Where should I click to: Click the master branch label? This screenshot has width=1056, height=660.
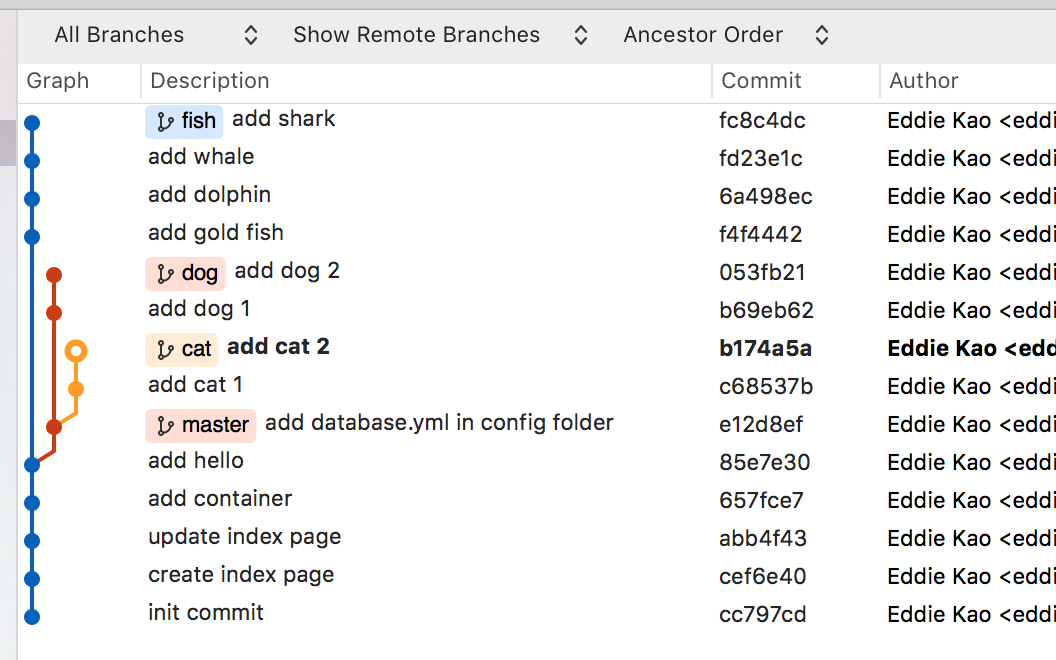tap(201, 425)
